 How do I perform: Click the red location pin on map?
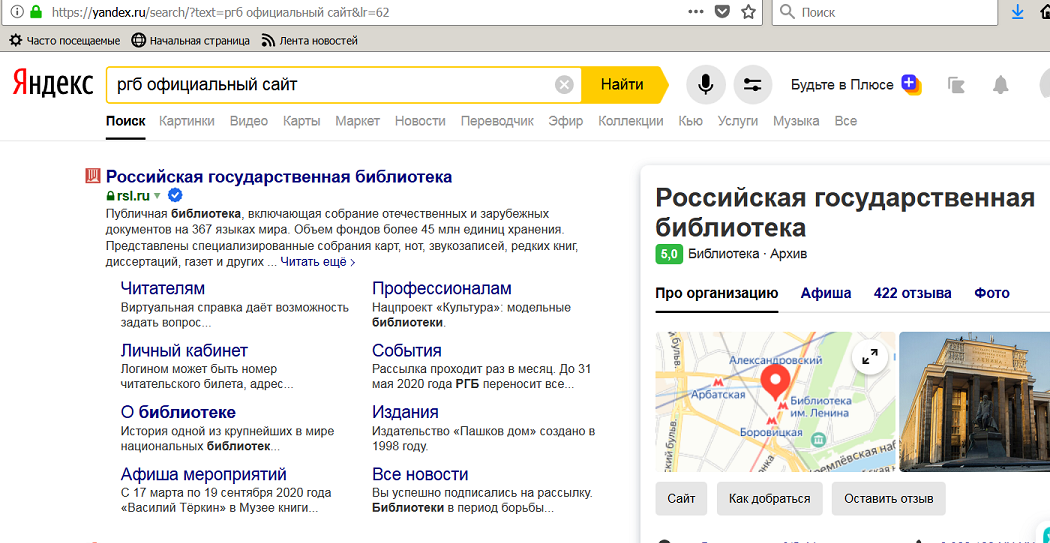coord(775,383)
